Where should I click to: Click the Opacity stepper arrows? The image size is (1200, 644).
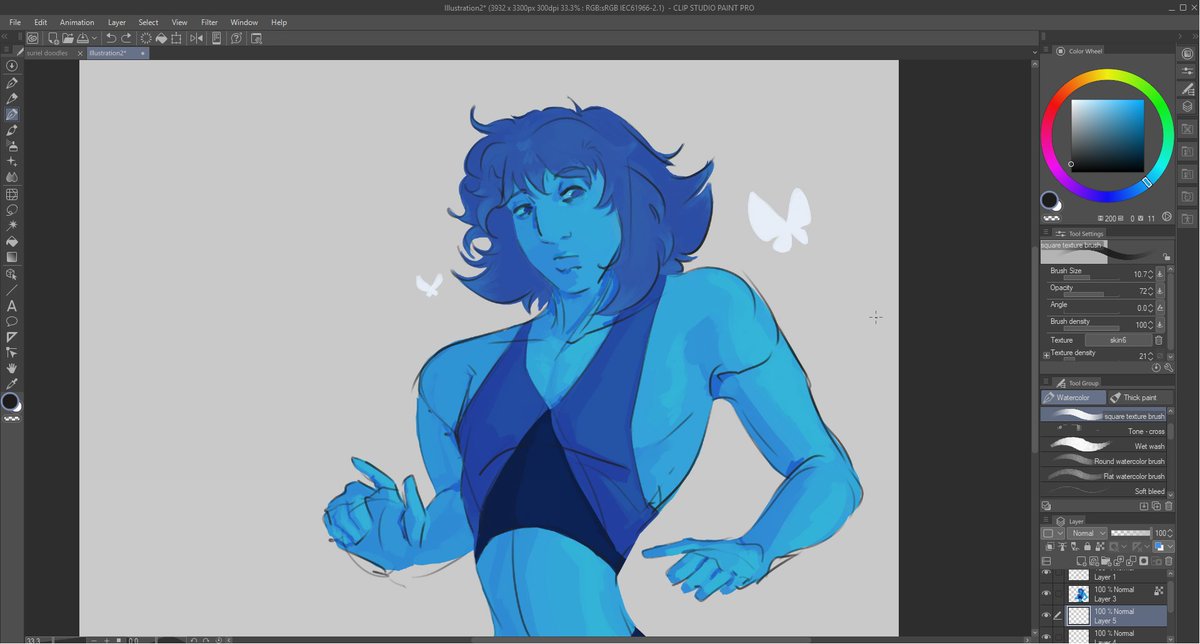point(1151,291)
